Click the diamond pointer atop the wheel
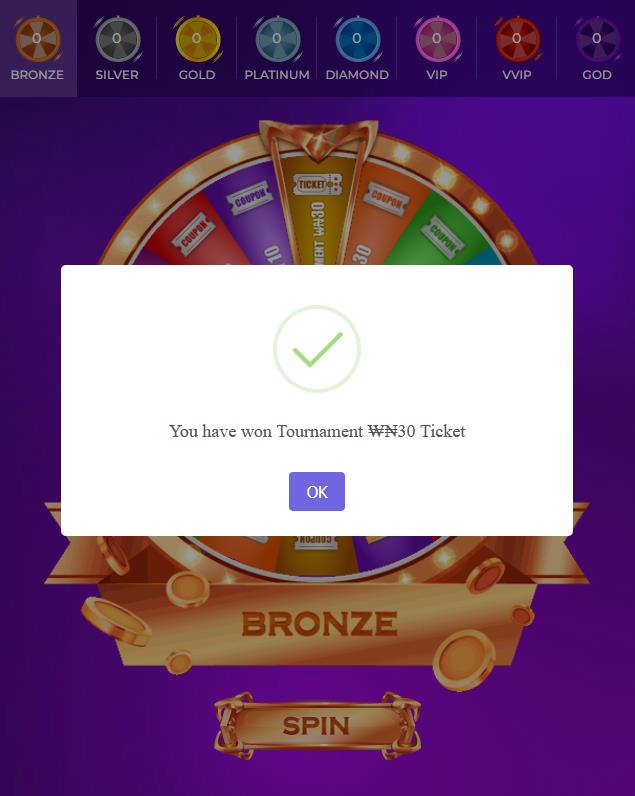The height and width of the screenshot is (796, 635). [319, 137]
